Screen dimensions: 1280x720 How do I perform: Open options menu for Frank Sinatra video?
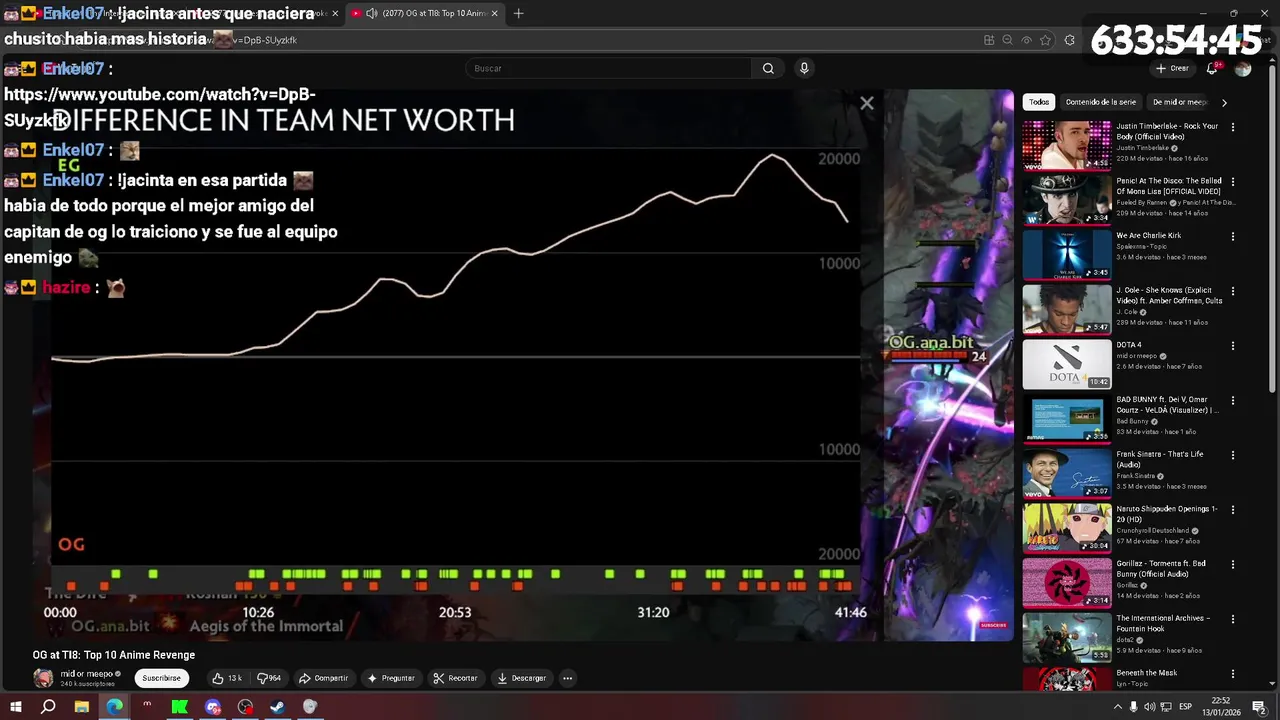pos(1233,455)
